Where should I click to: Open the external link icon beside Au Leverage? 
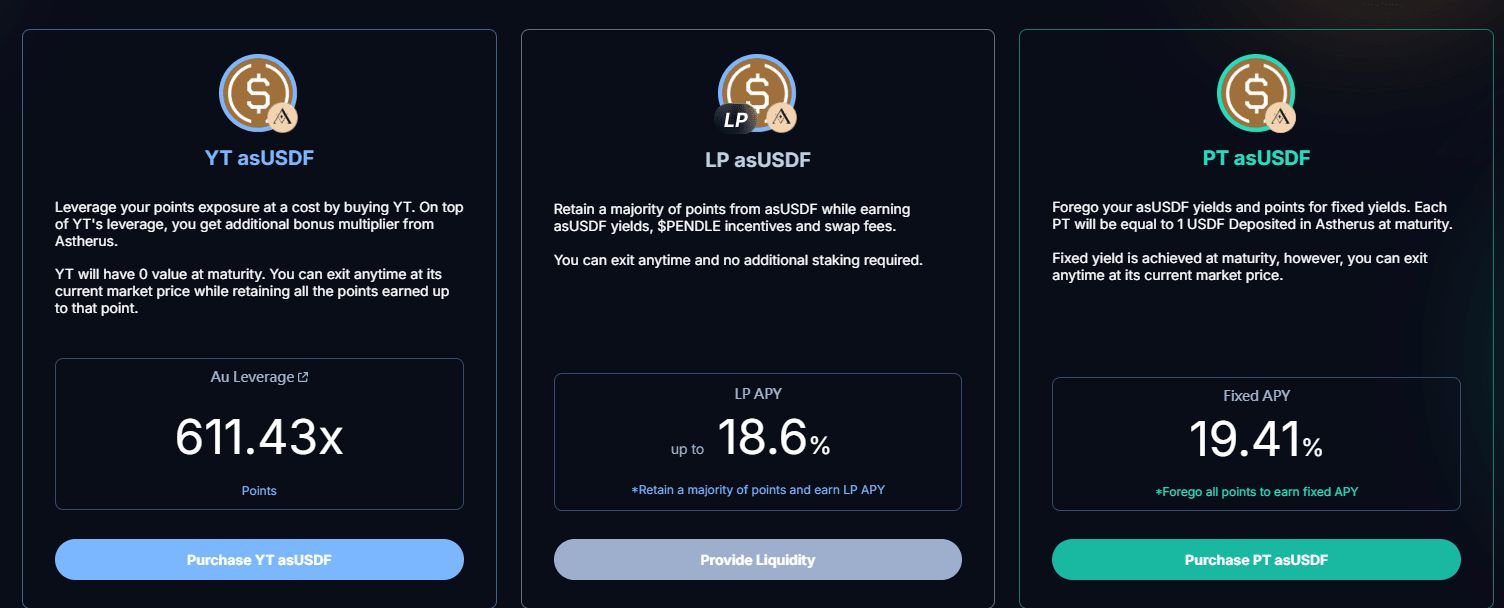pos(303,378)
